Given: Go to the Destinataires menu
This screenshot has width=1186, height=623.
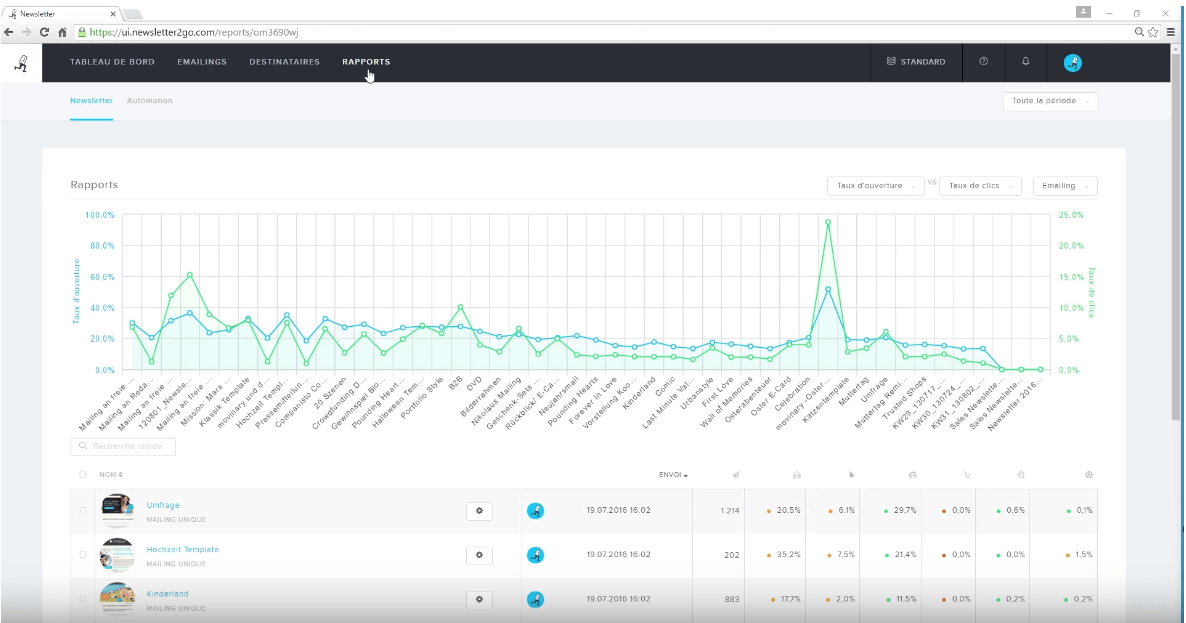Looking at the screenshot, I should pyautogui.click(x=285, y=62).
